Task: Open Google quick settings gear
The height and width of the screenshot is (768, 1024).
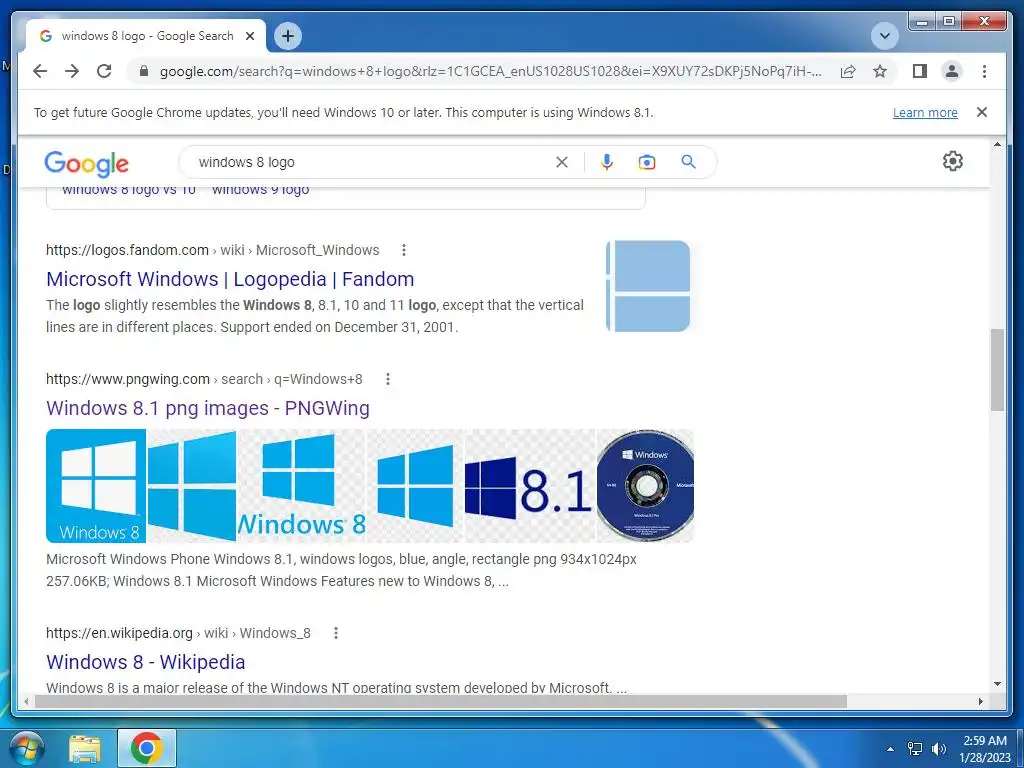Action: (953, 161)
